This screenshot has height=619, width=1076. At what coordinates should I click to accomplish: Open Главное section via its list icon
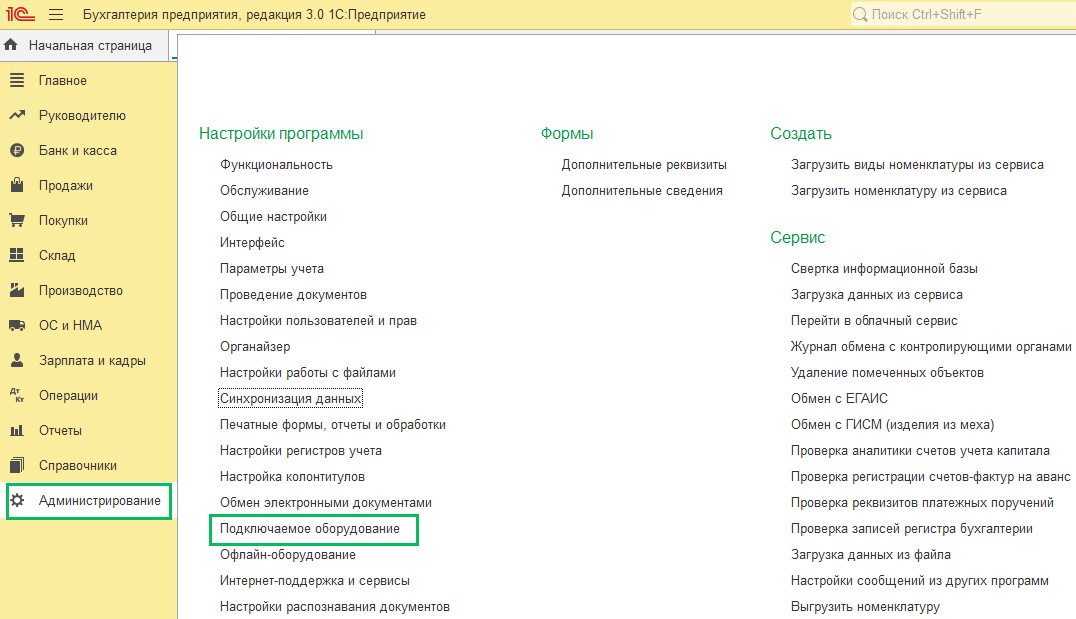(16, 81)
